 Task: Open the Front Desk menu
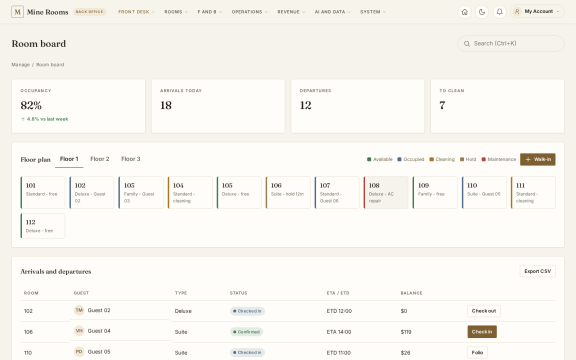[x=136, y=12]
